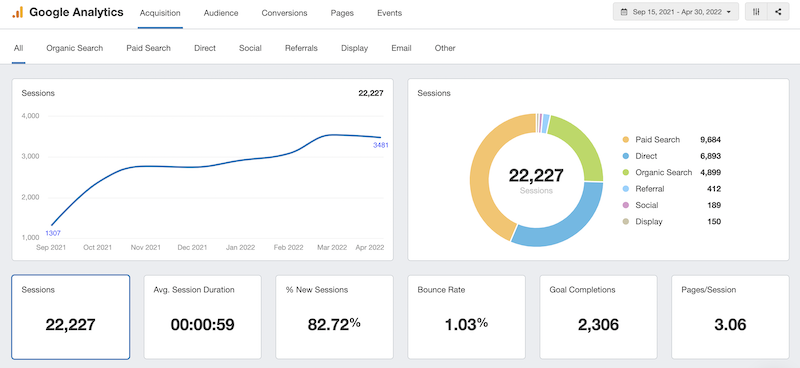The width and height of the screenshot is (800, 368).
Task: Click the Paid Search legend label
Action: 658,140
